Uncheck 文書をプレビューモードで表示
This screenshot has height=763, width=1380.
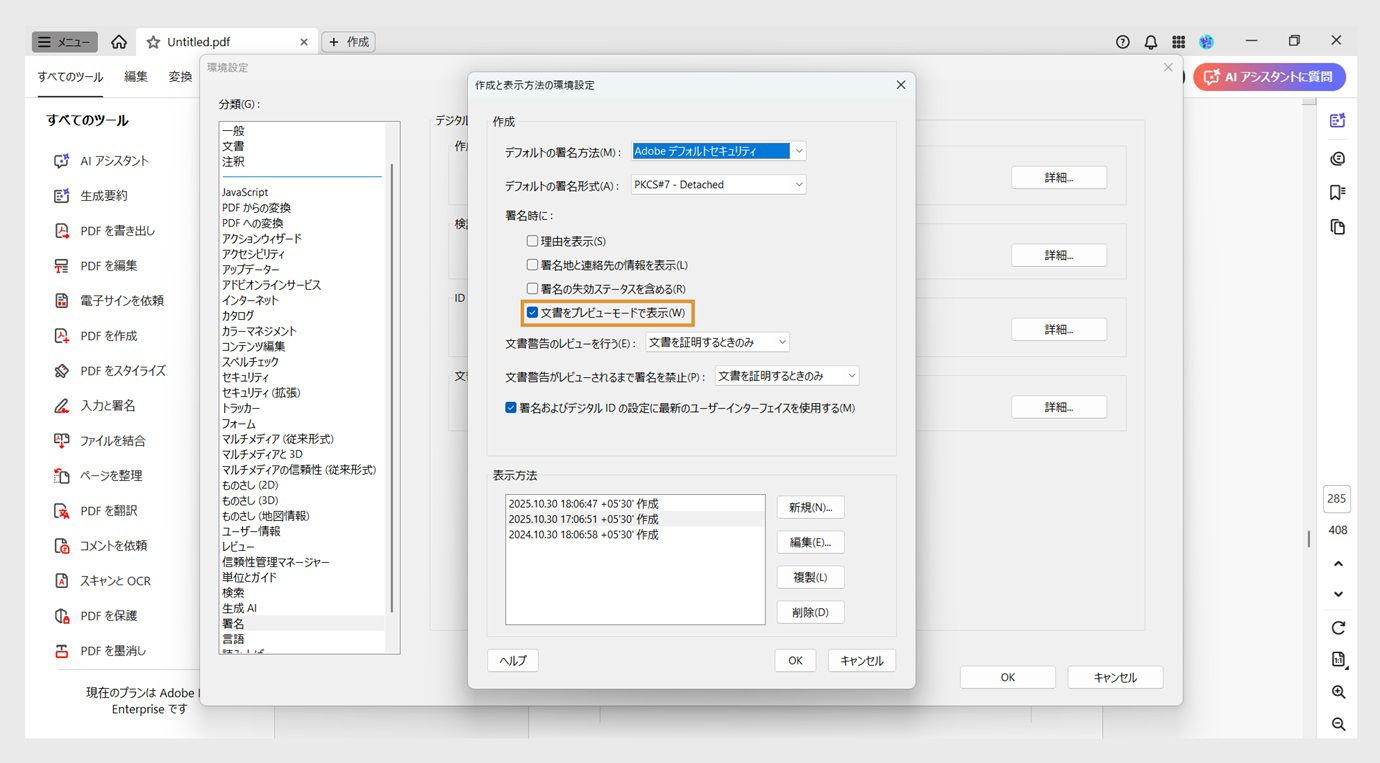pos(531,312)
